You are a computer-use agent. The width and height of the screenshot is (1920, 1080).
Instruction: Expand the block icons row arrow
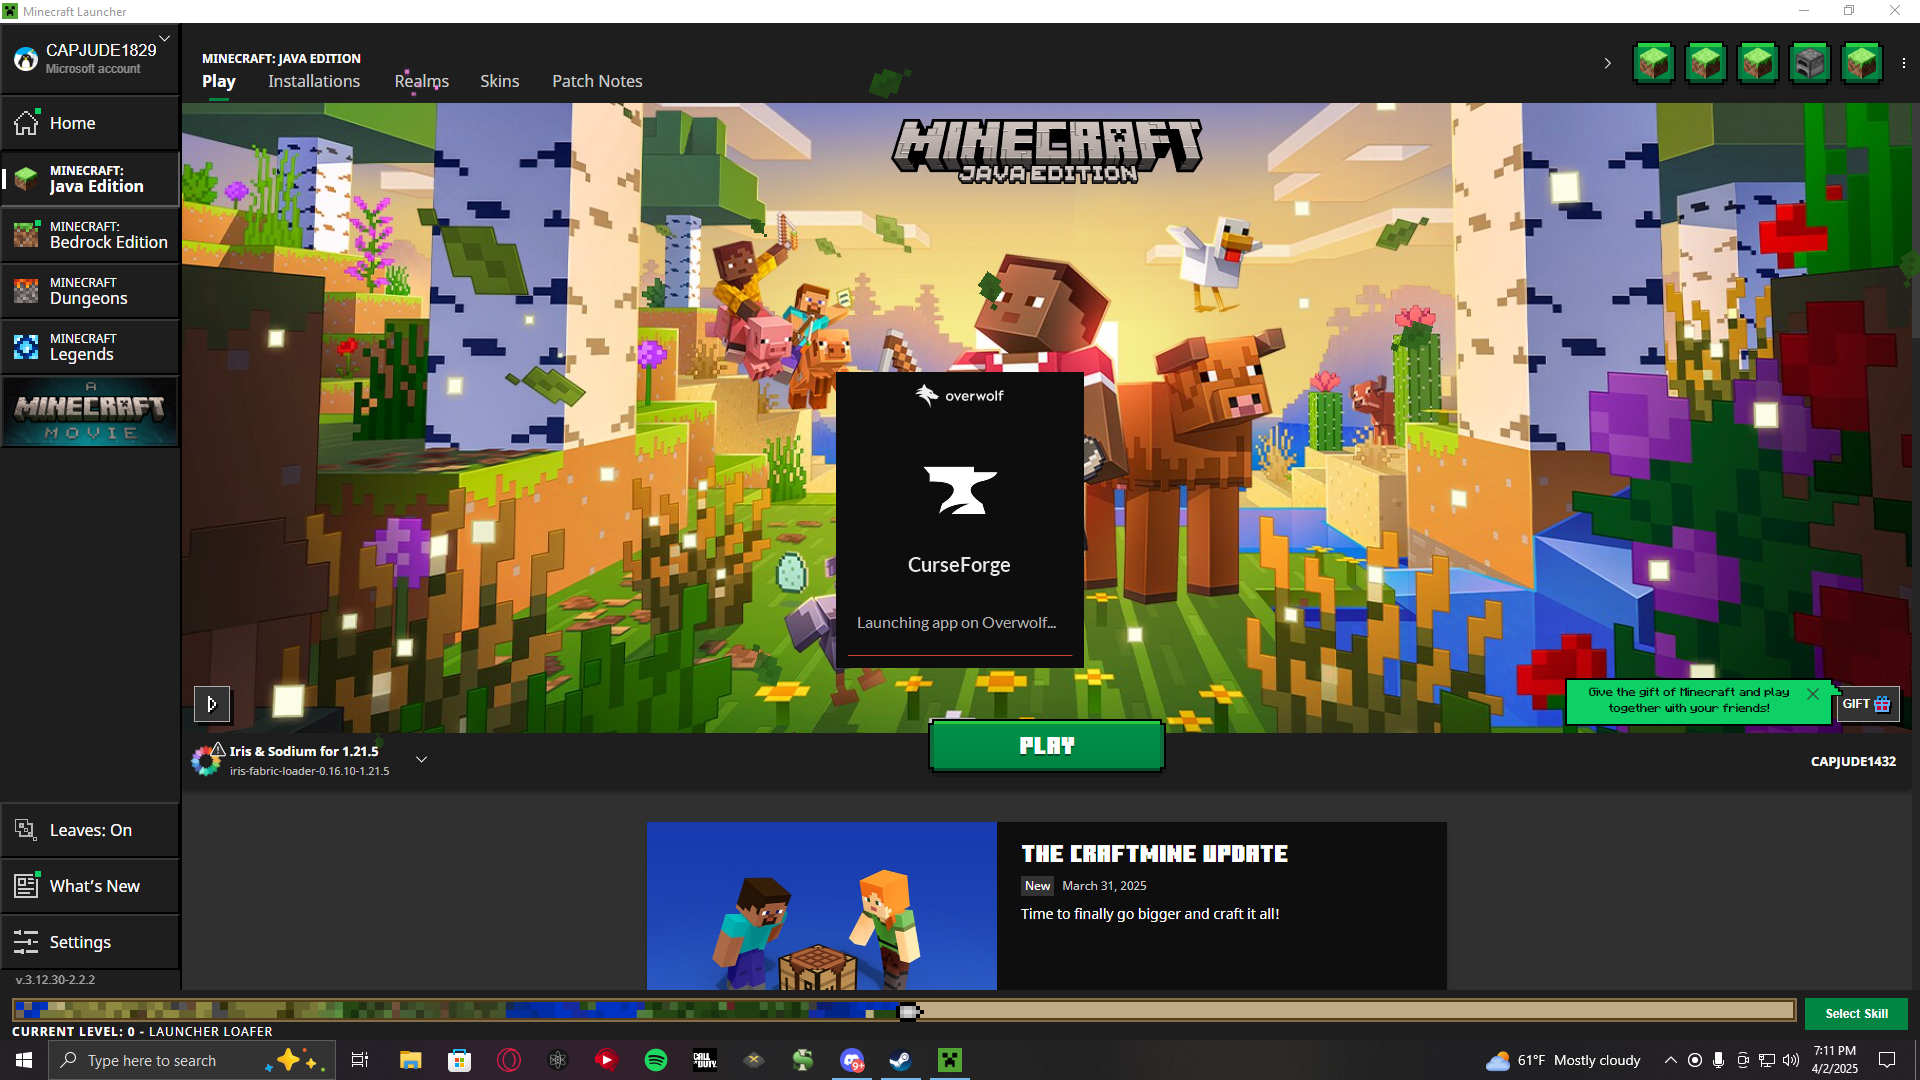pos(1607,63)
